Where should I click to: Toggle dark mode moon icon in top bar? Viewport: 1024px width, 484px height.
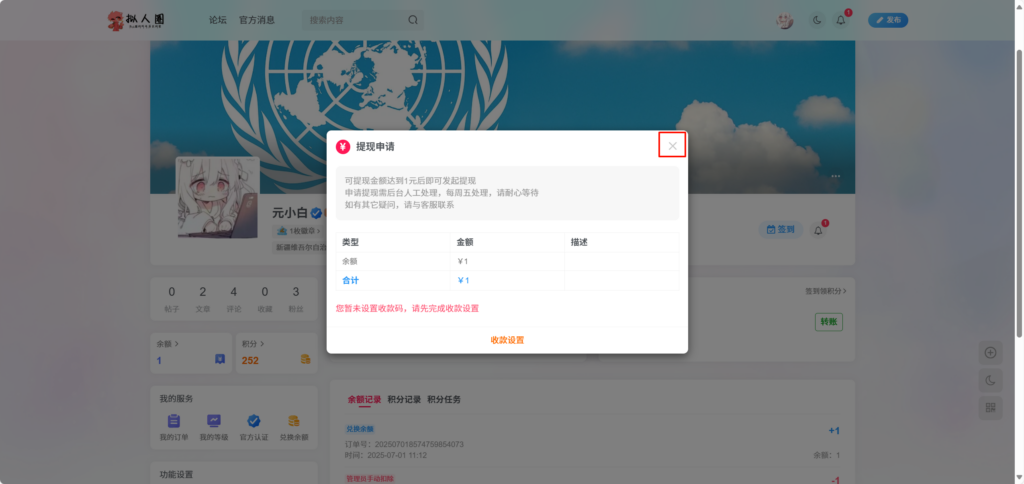pyautogui.click(x=817, y=20)
